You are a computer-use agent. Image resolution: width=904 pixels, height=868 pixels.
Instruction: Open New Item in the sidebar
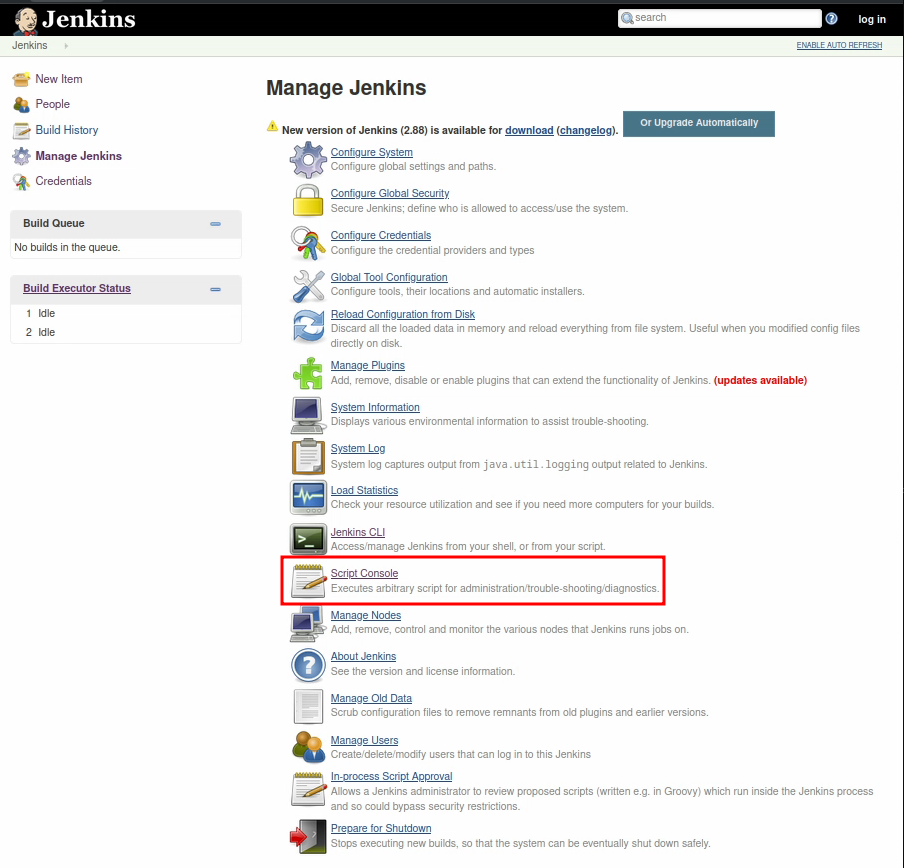click(x=58, y=79)
